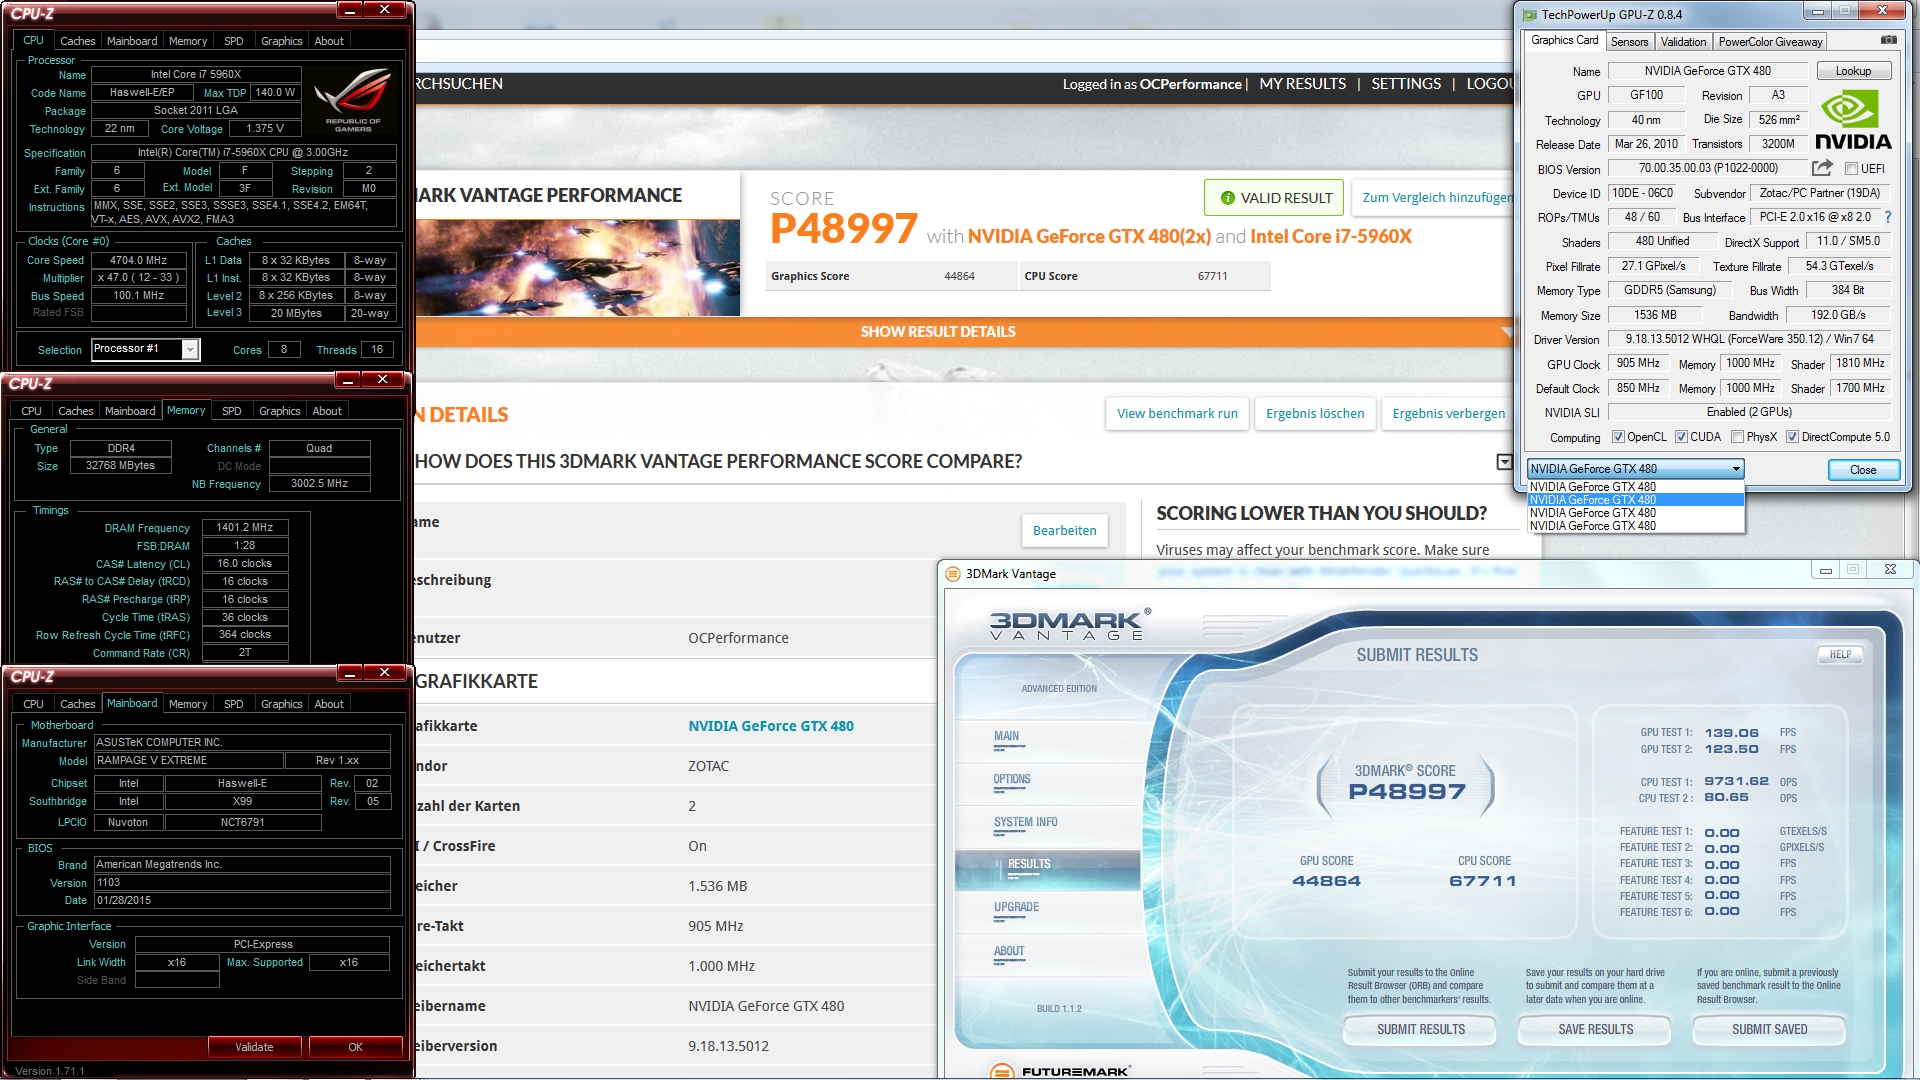Click the Zum Vergleich hinzufügen button
Image resolution: width=1920 pixels, height=1080 pixels.
(x=1433, y=197)
